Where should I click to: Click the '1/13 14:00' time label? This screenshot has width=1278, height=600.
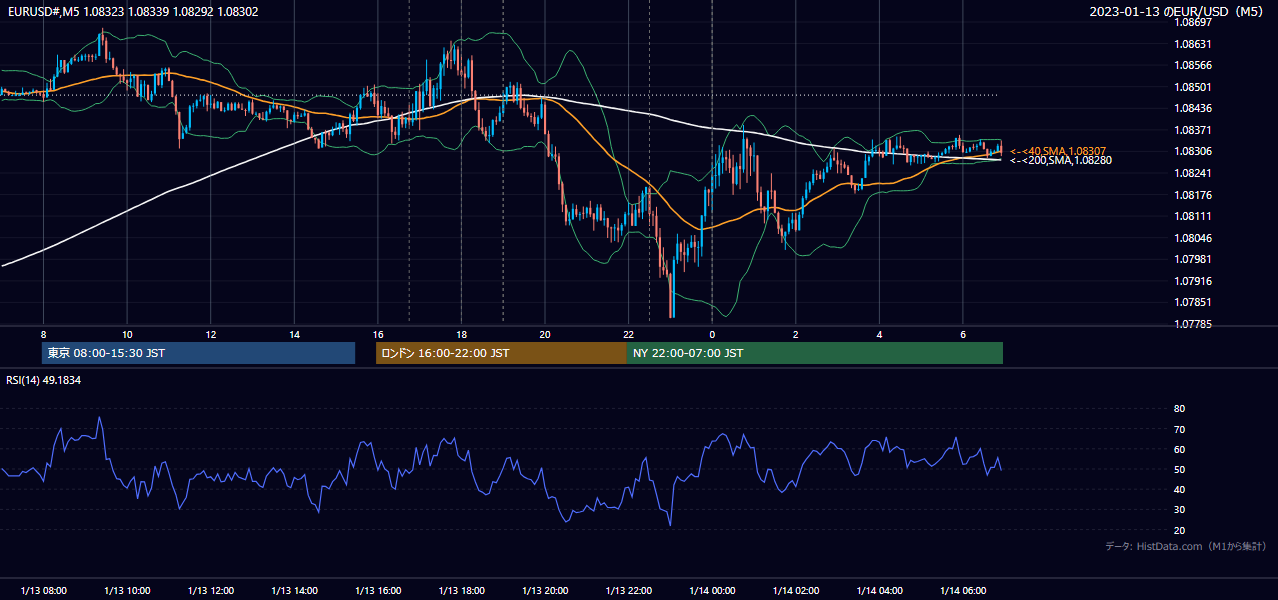pos(294,591)
